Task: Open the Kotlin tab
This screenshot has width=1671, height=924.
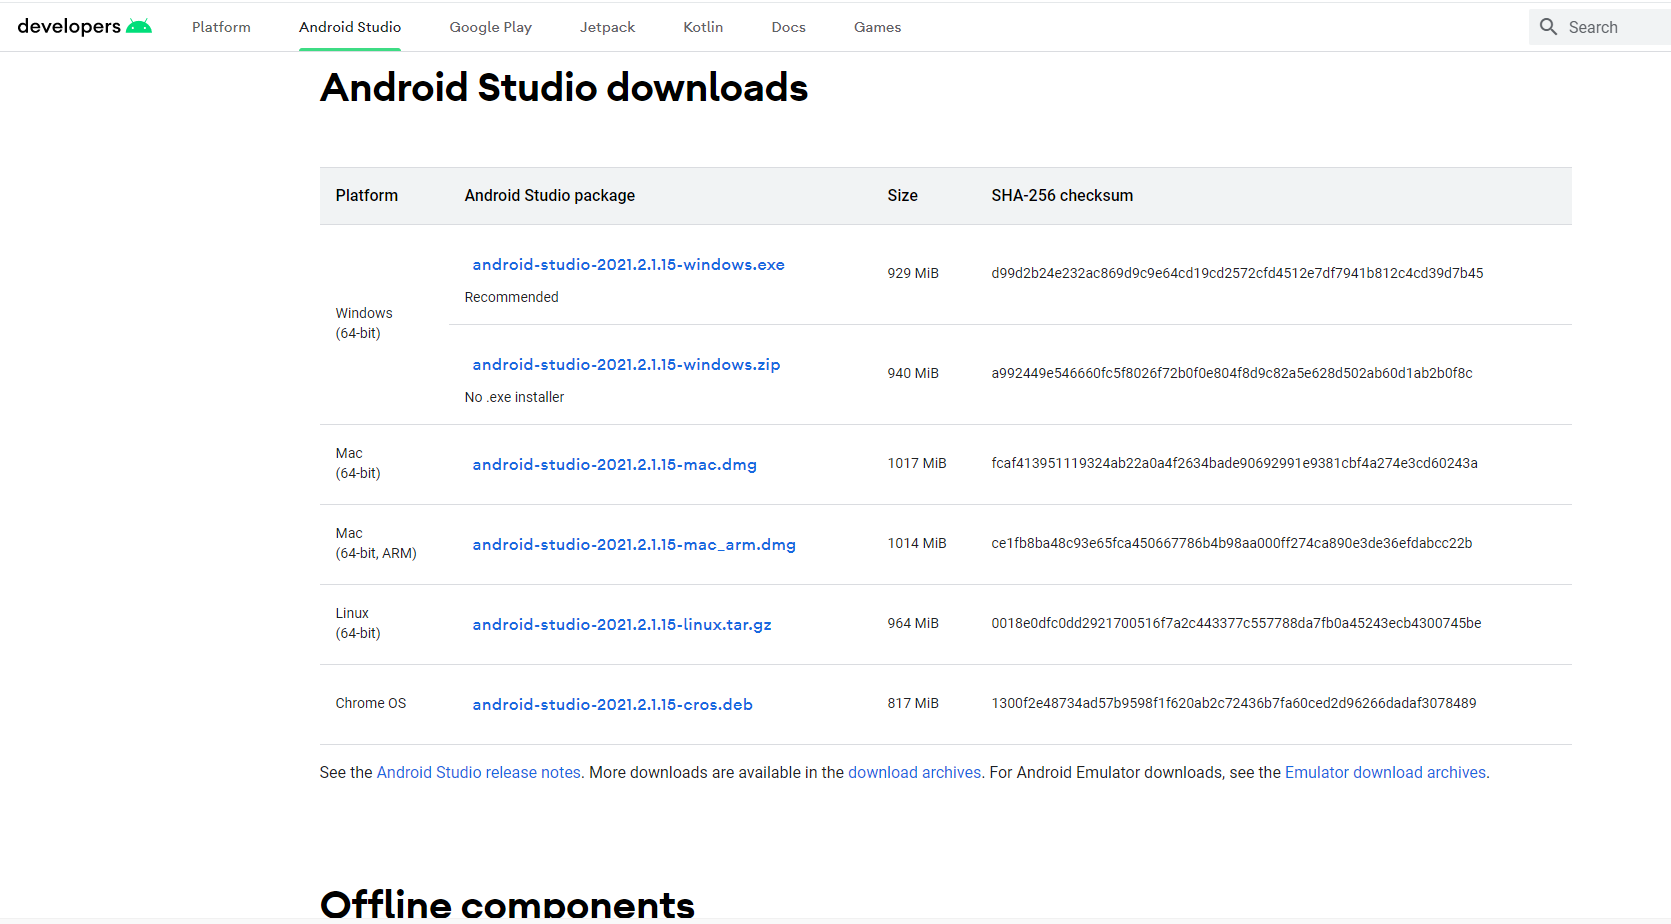Action: coord(703,27)
